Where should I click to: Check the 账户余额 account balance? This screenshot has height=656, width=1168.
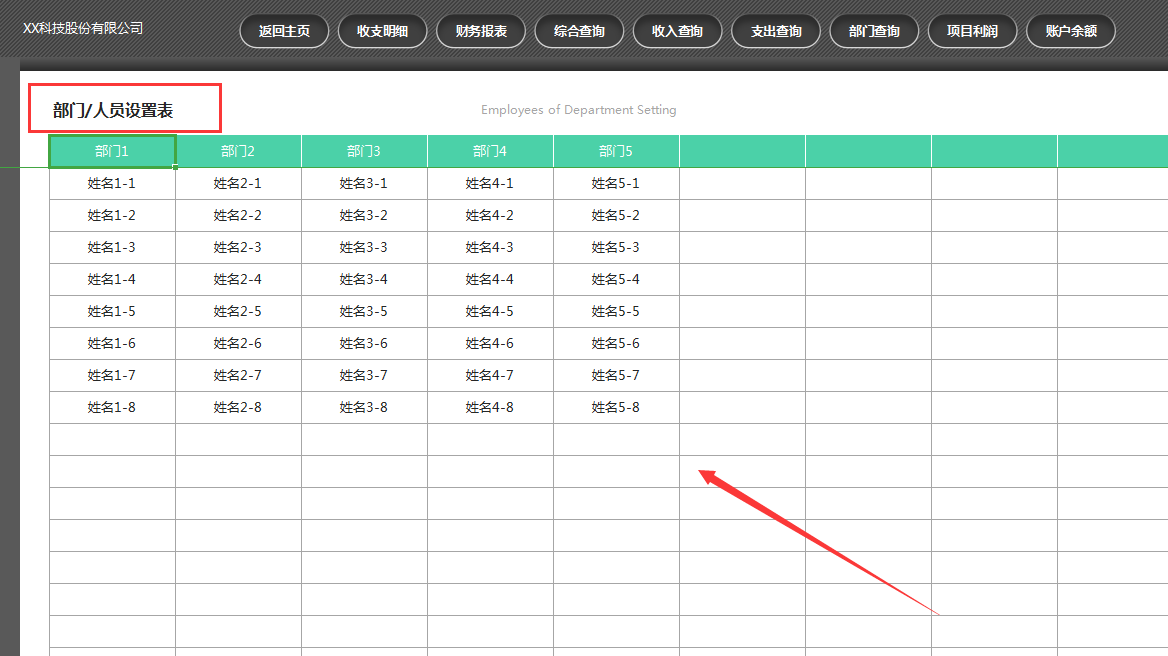point(1070,31)
